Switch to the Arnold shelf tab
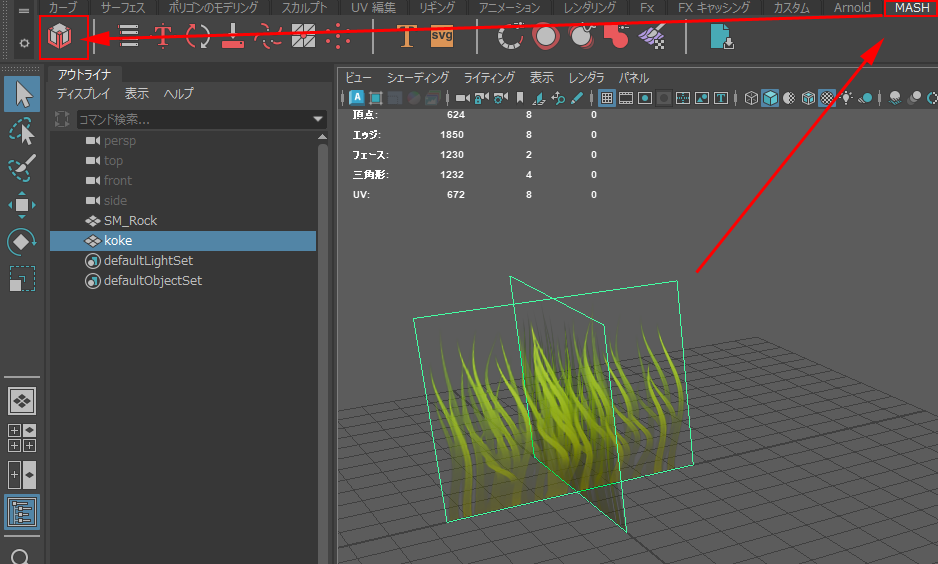 click(x=852, y=8)
